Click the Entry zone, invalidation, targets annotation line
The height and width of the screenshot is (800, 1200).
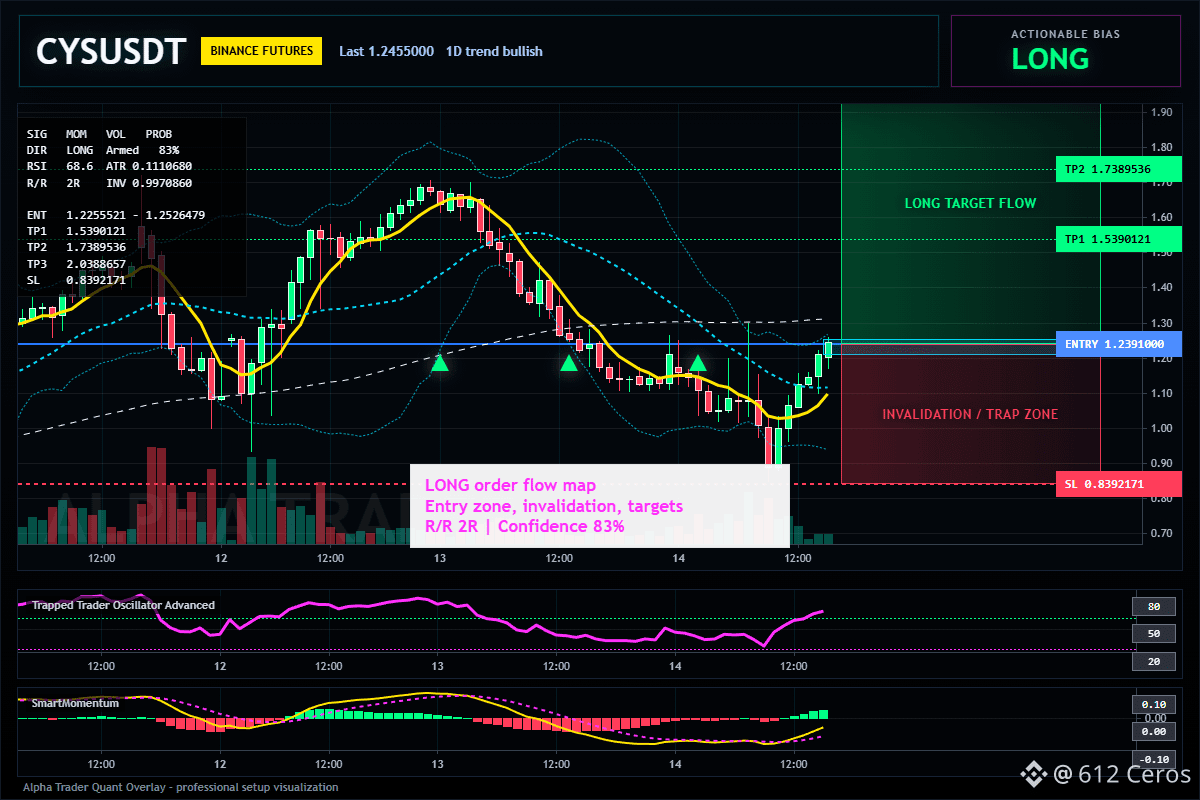554,506
